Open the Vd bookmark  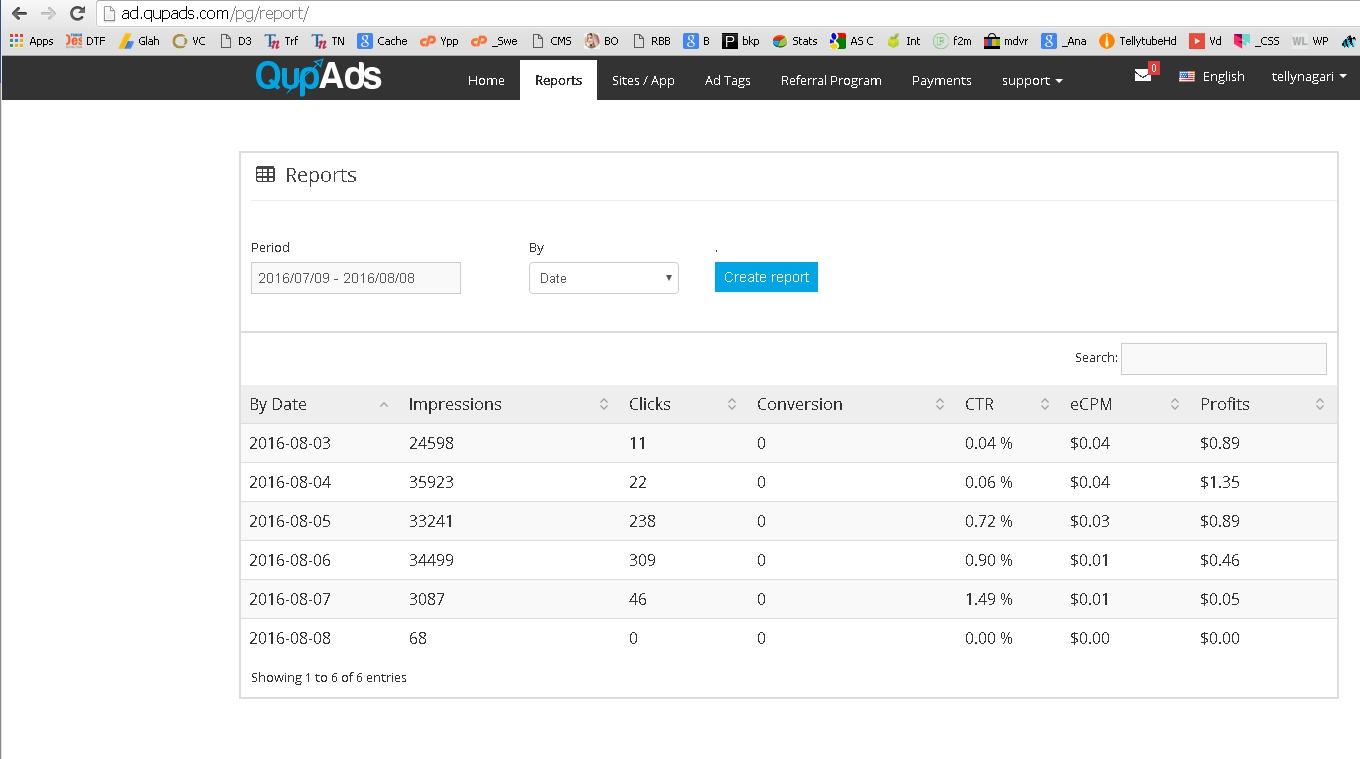[1206, 41]
